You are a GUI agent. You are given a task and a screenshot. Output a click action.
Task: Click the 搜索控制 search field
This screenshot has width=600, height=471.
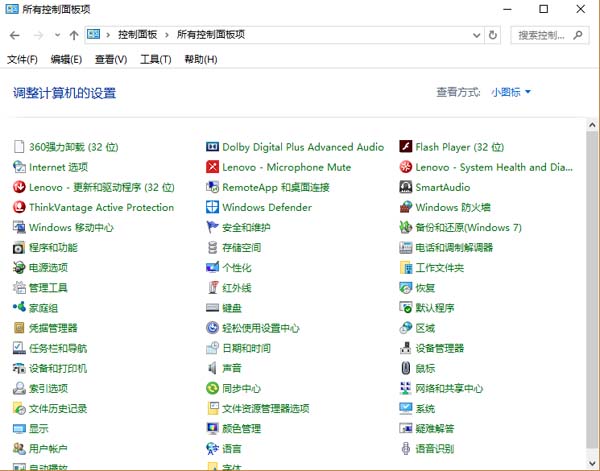[549, 36]
